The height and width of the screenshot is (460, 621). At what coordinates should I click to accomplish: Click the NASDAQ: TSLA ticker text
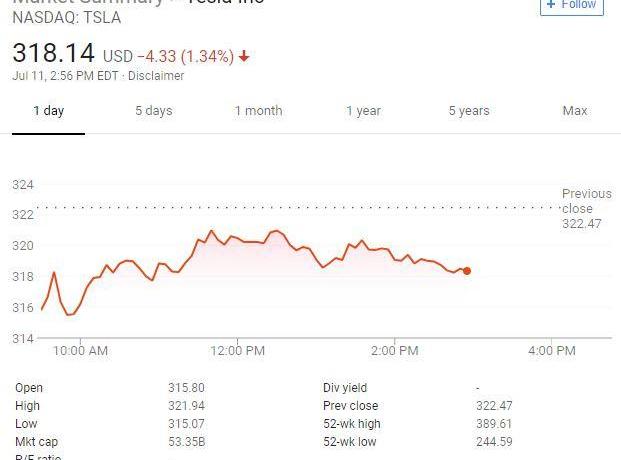pos(58,17)
